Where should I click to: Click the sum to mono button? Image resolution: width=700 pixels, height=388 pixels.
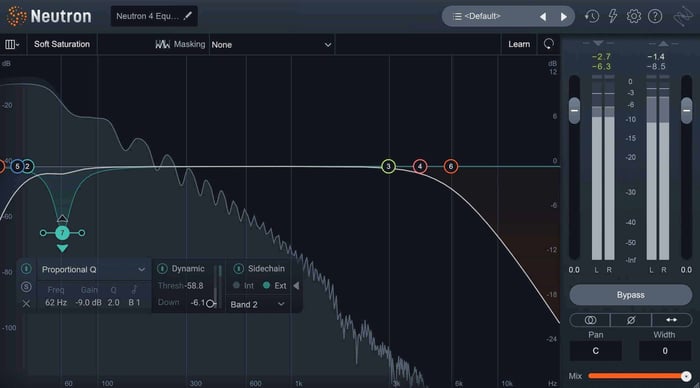tap(590, 320)
